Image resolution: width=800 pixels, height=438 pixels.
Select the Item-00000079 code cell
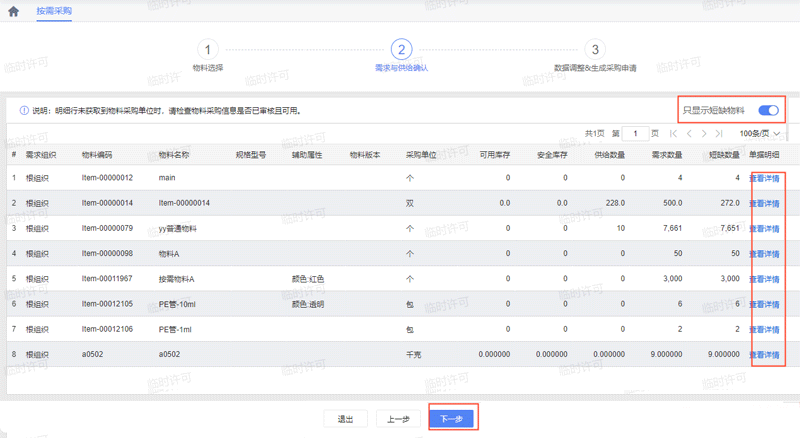pos(107,228)
